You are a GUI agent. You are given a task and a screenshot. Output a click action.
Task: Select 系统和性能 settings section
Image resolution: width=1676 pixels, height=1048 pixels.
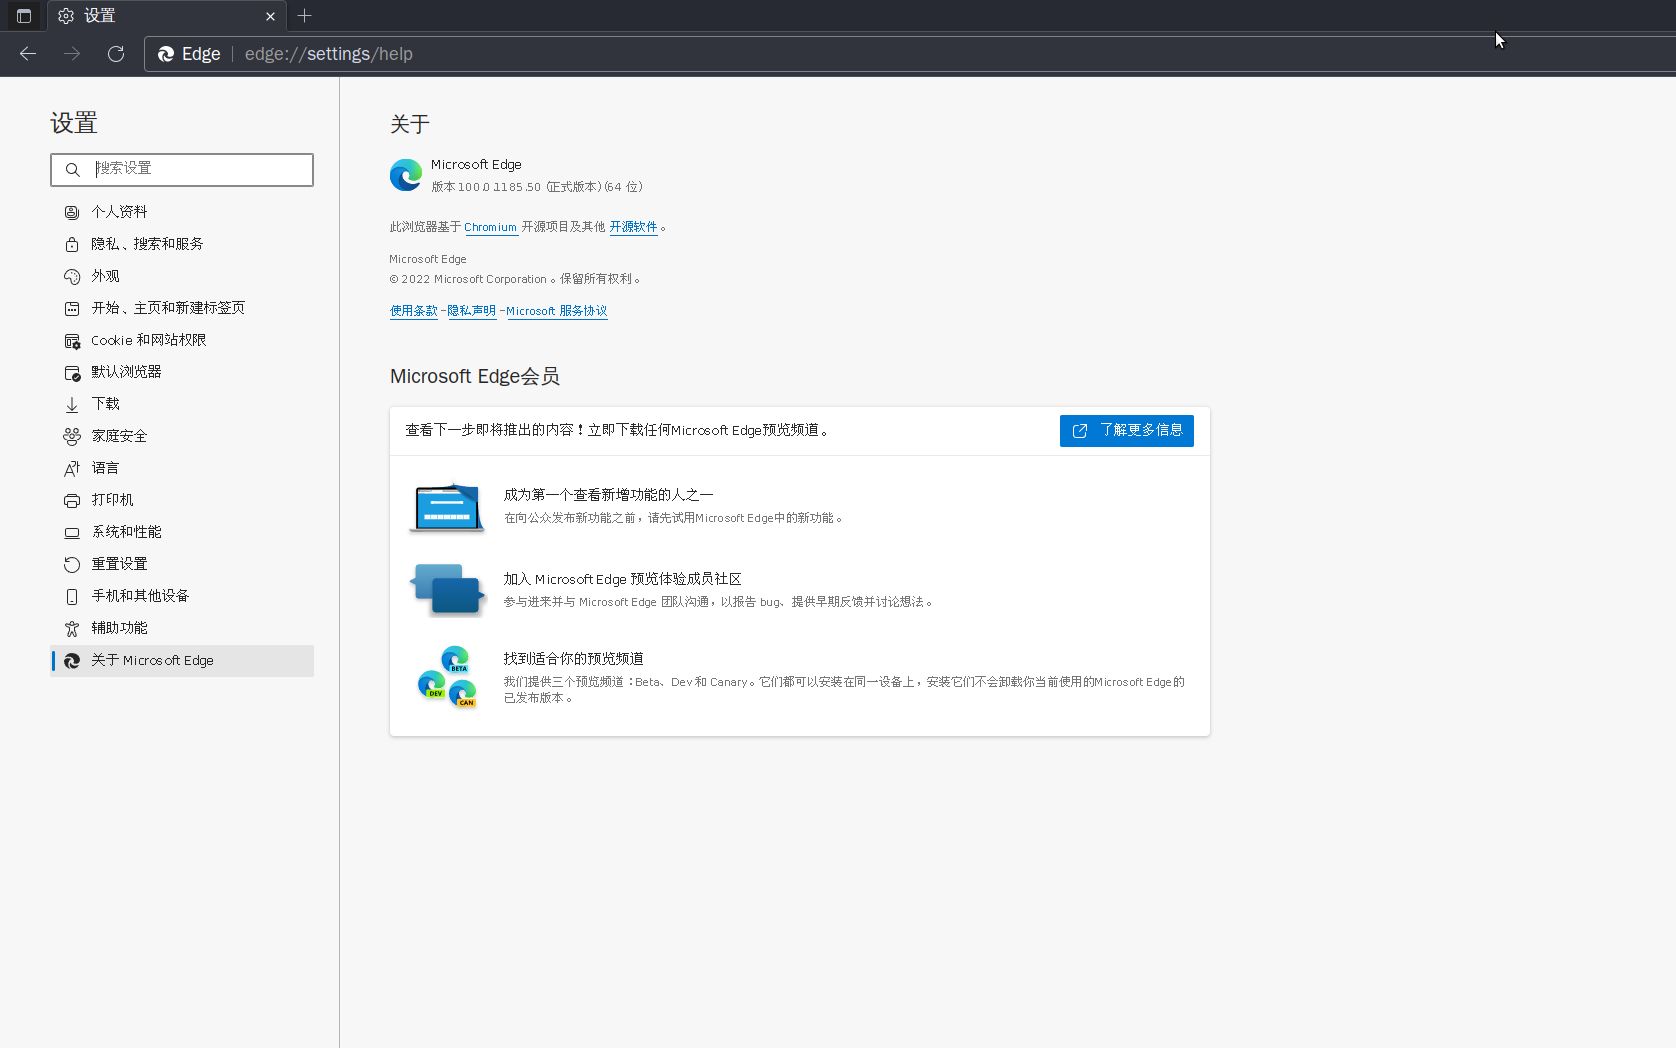click(125, 531)
